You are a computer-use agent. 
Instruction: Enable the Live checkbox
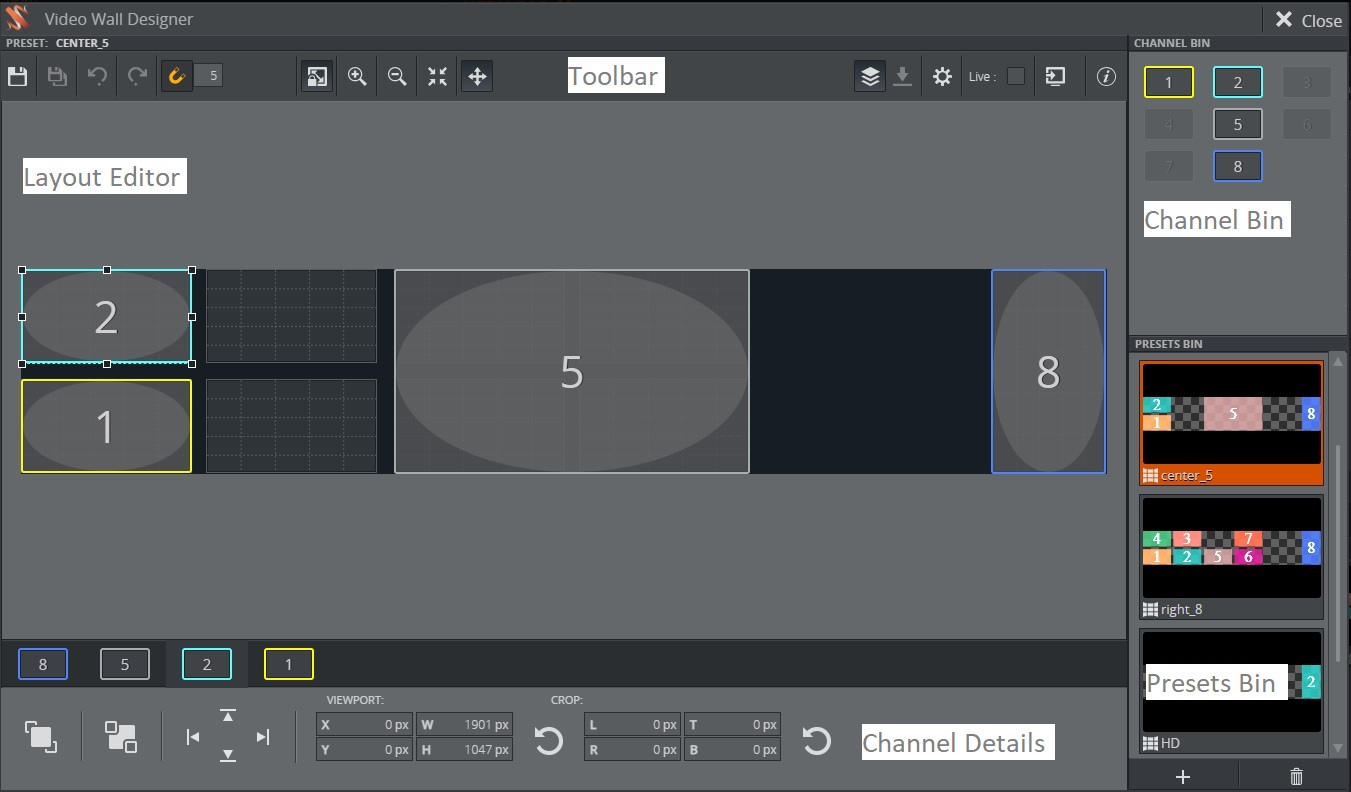(x=1015, y=76)
